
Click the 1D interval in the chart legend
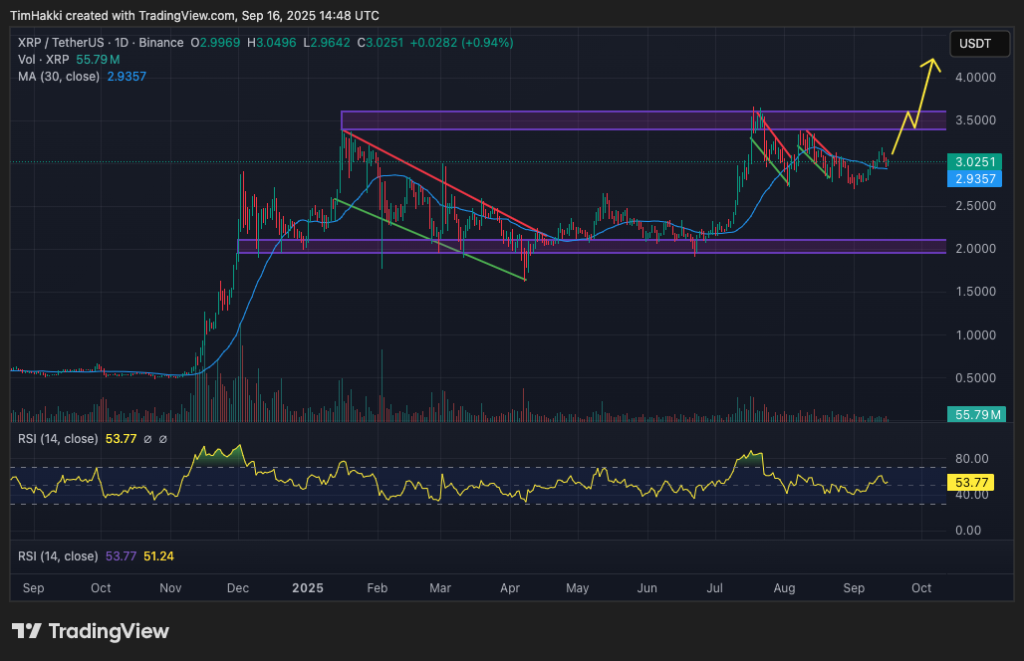(118, 42)
